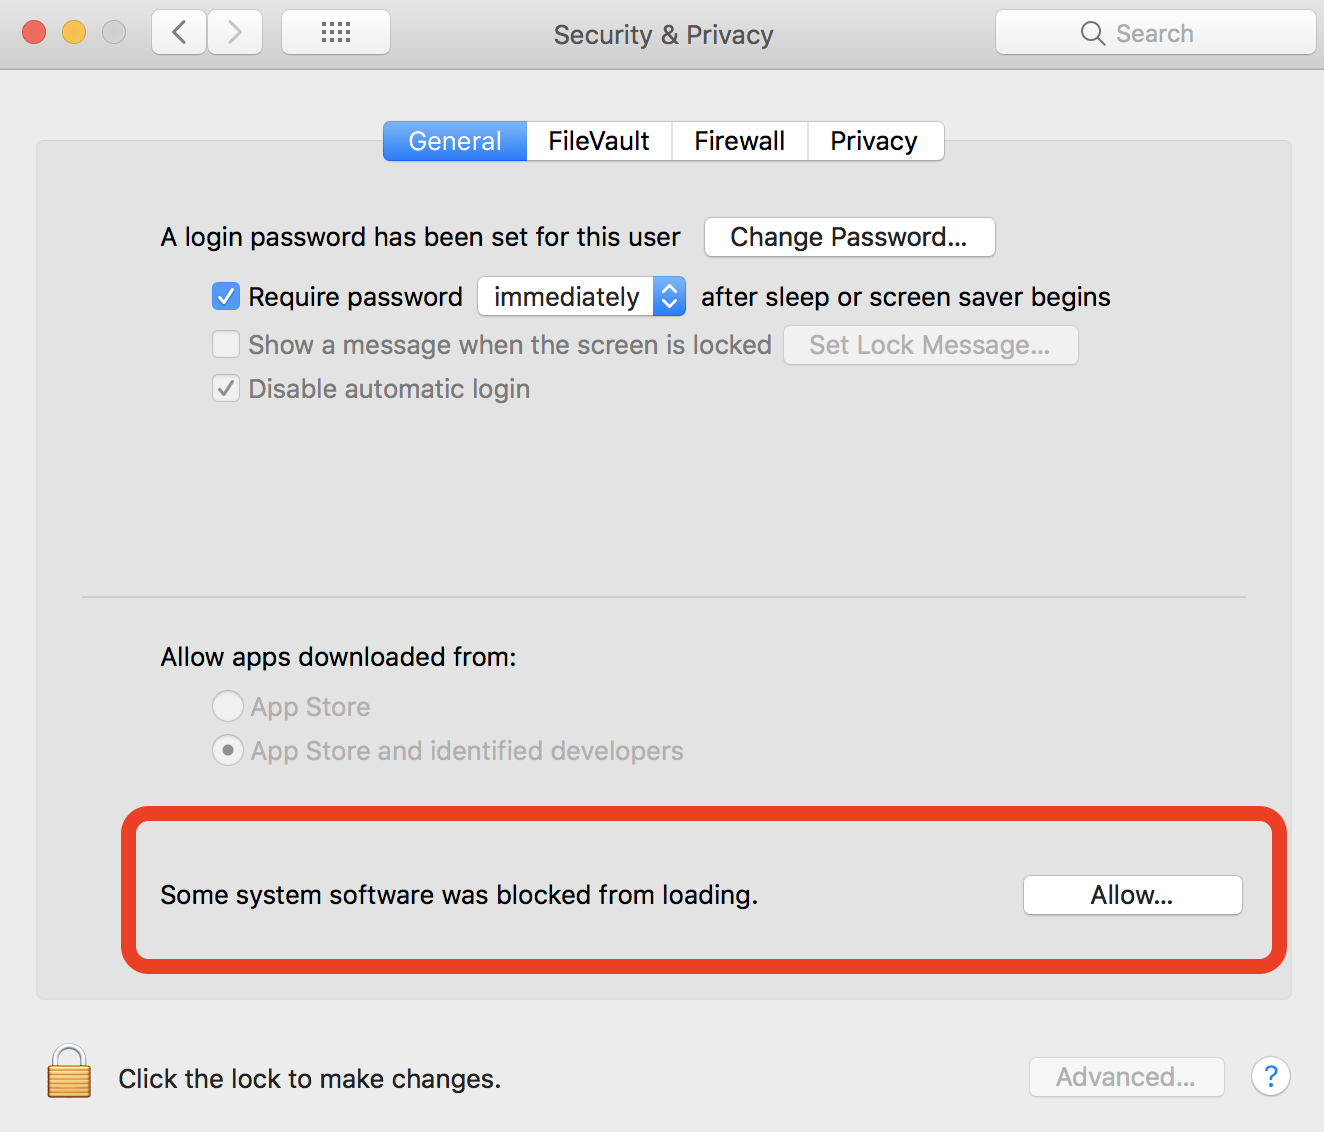The width and height of the screenshot is (1324, 1132).
Task: Show all preferences grid icon
Action: pos(336,33)
